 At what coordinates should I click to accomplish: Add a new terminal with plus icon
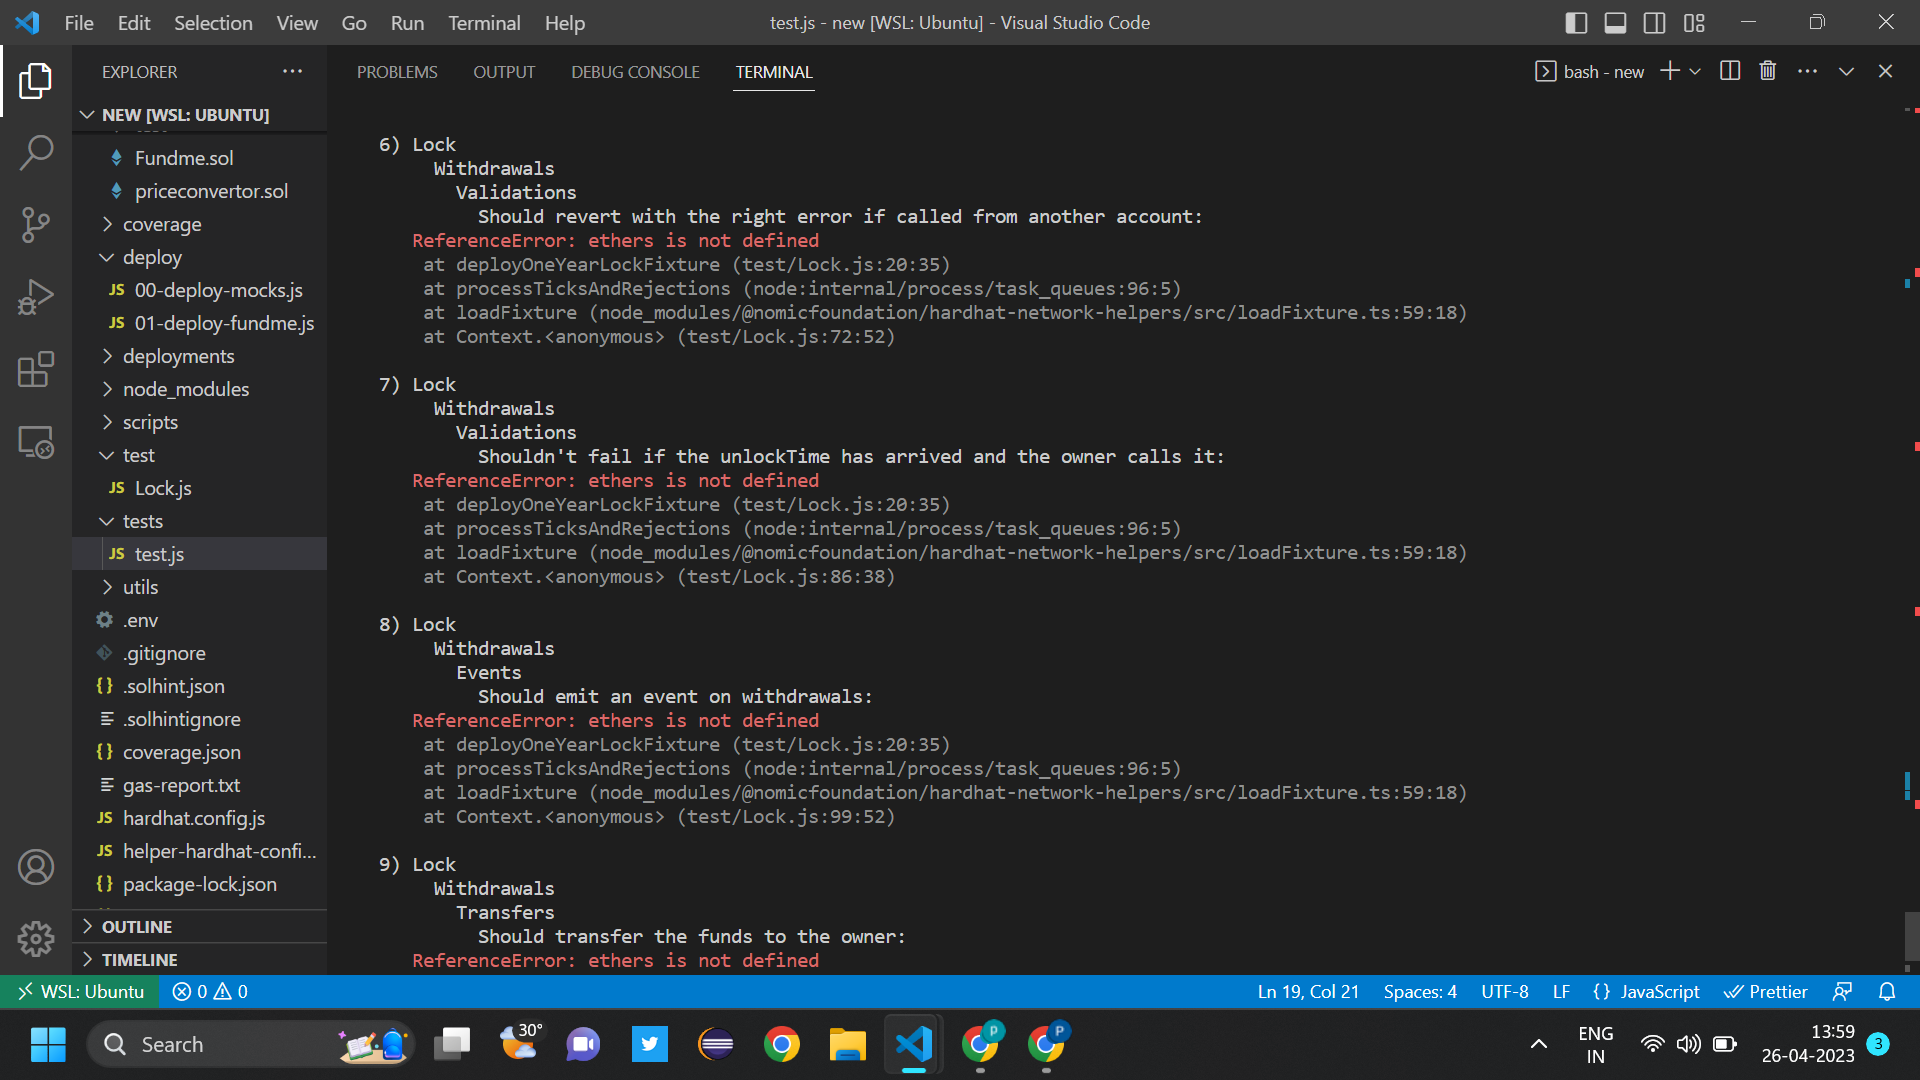[1669, 71]
